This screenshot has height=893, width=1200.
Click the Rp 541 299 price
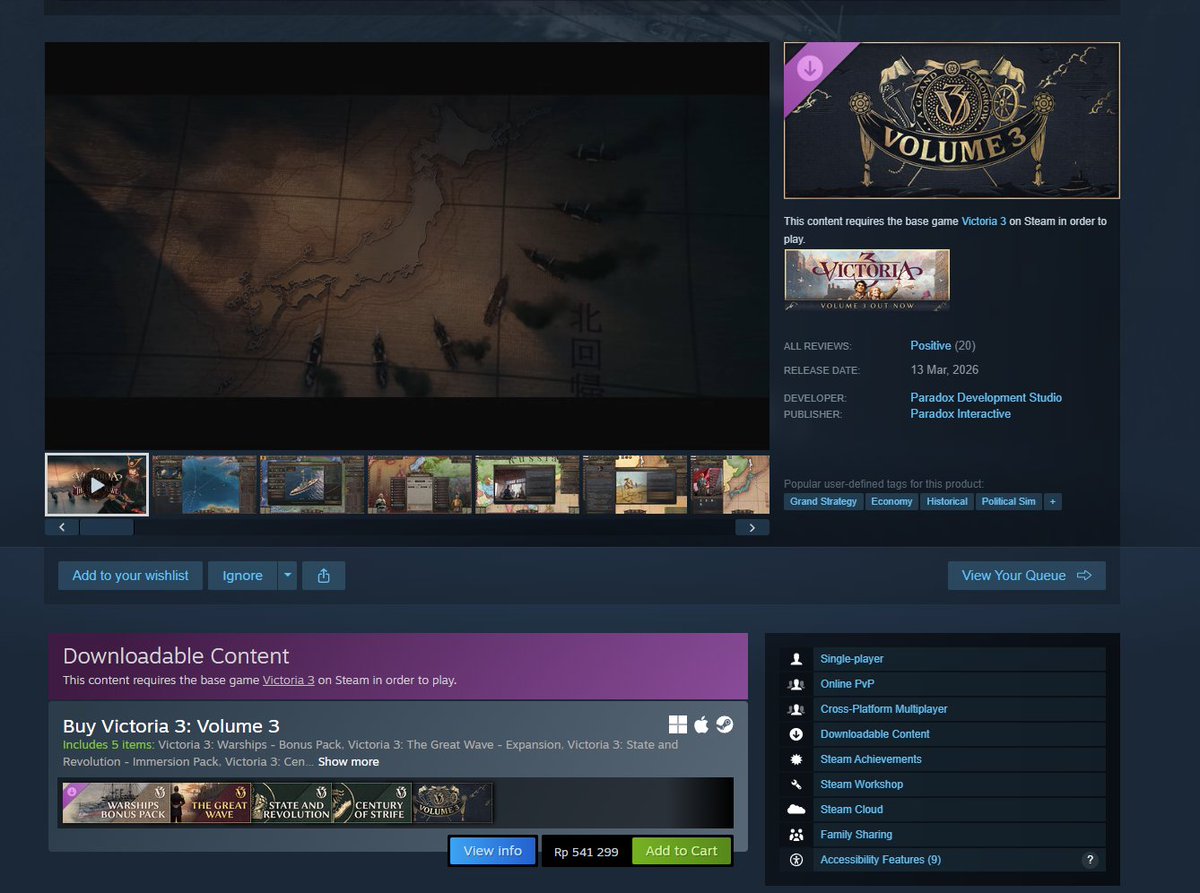pyautogui.click(x=586, y=852)
